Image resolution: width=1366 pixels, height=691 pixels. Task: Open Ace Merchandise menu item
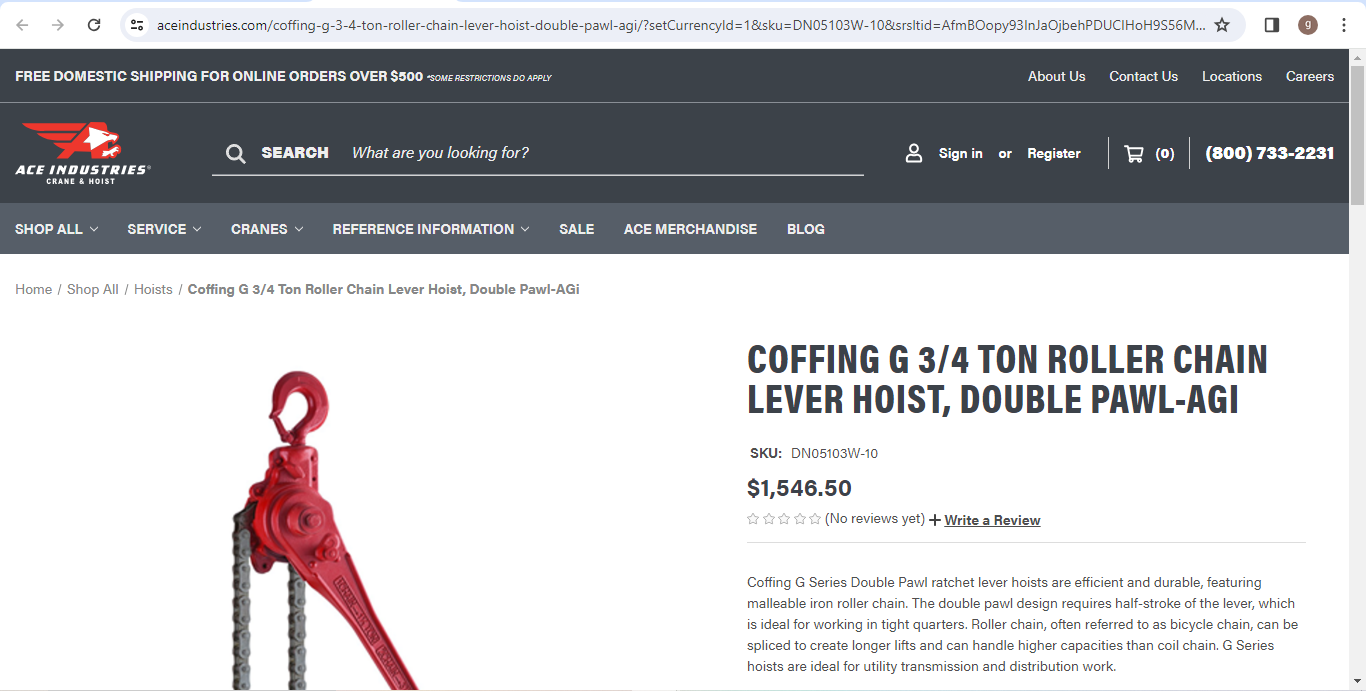pos(690,229)
